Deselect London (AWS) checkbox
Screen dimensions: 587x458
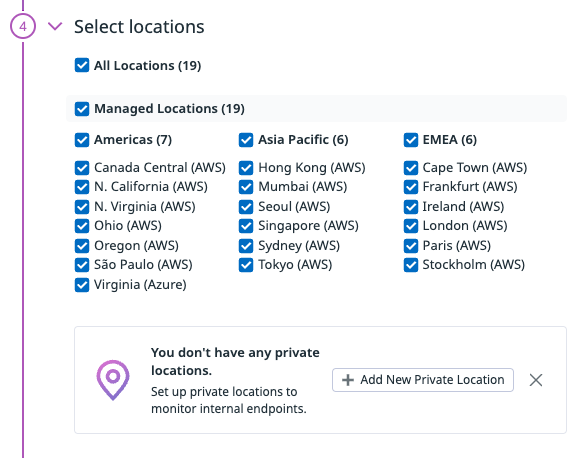(x=411, y=226)
